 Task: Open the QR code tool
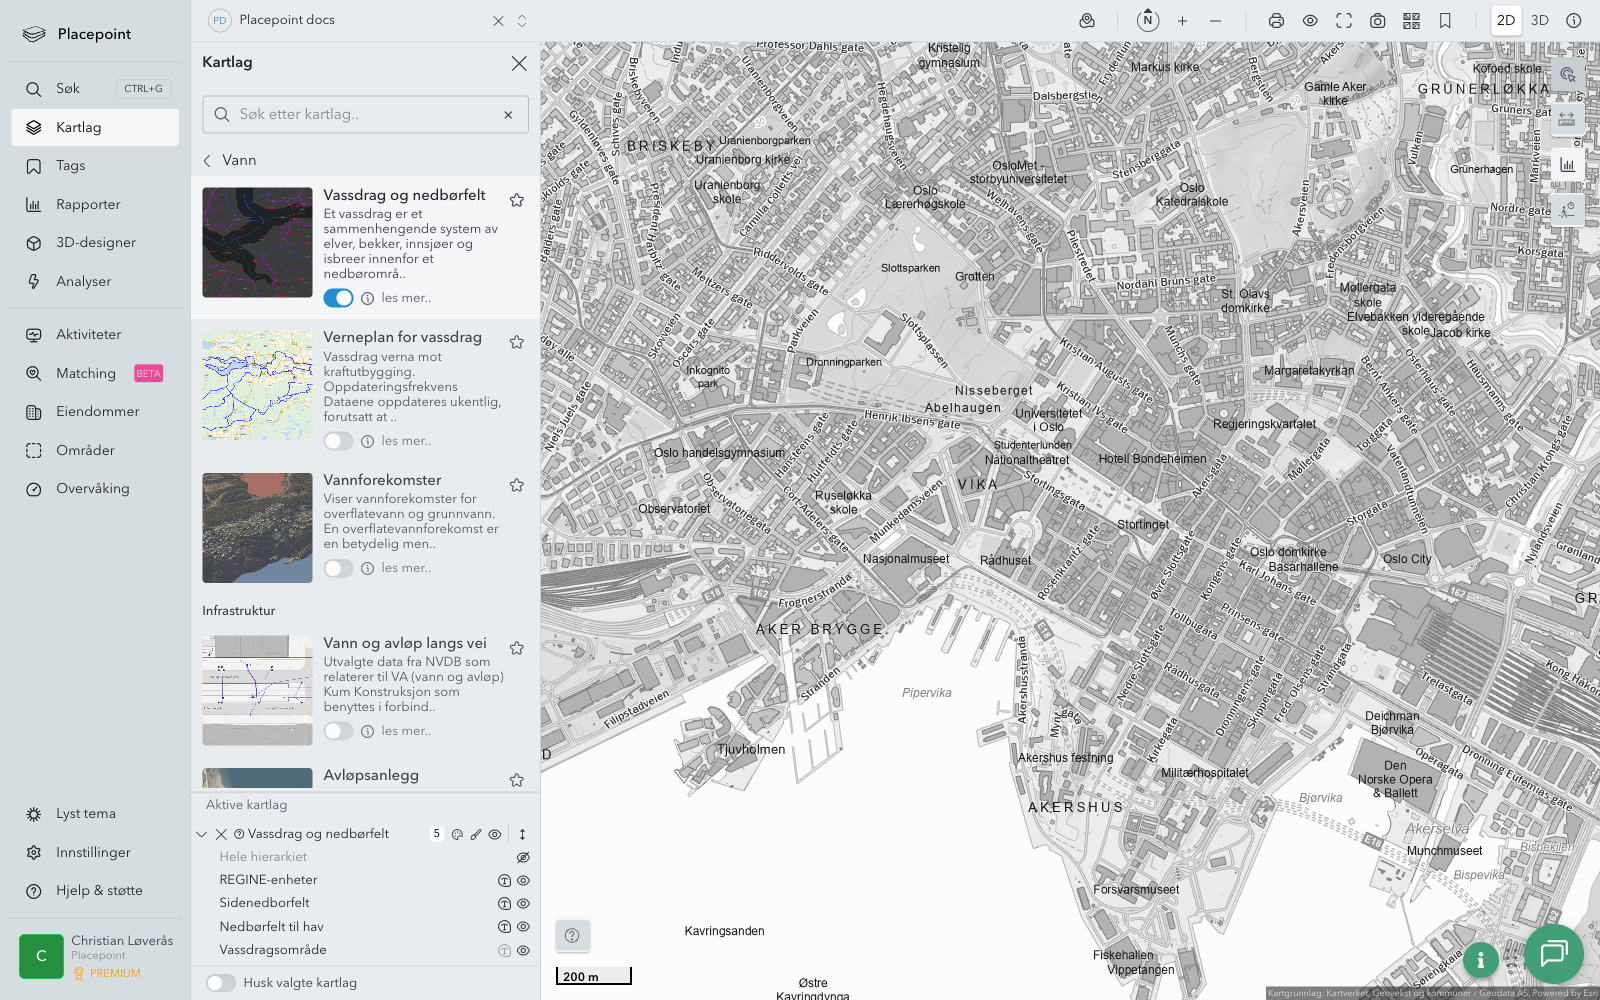click(1411, 21)
